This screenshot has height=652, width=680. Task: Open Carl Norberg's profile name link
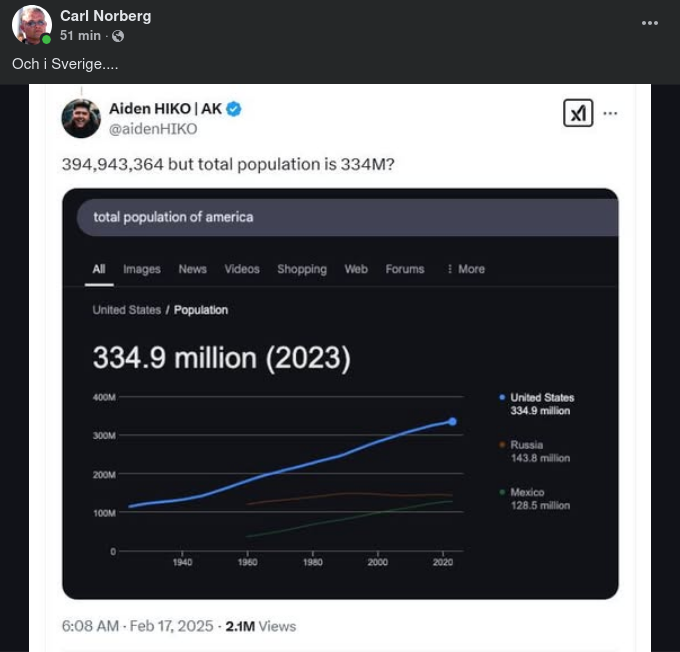pyautogui.click(x=105, y=16)
